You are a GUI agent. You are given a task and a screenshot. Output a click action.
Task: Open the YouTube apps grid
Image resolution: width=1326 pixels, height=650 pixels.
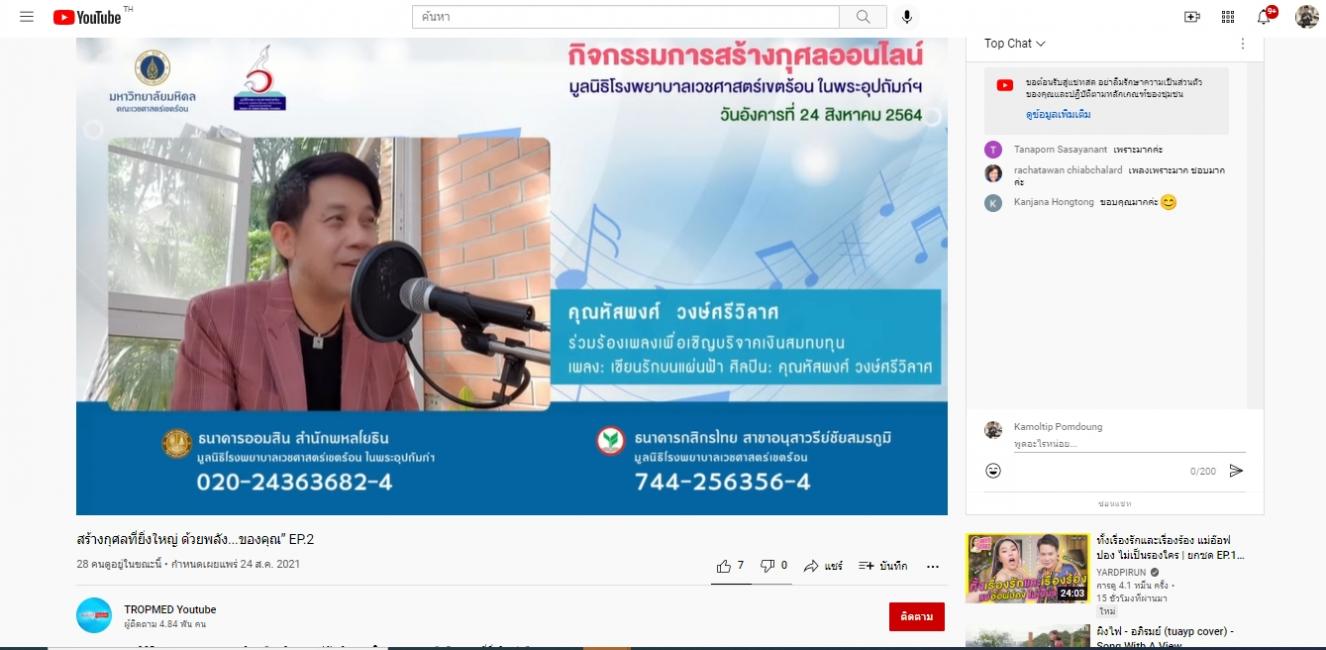pos(1228,17)
